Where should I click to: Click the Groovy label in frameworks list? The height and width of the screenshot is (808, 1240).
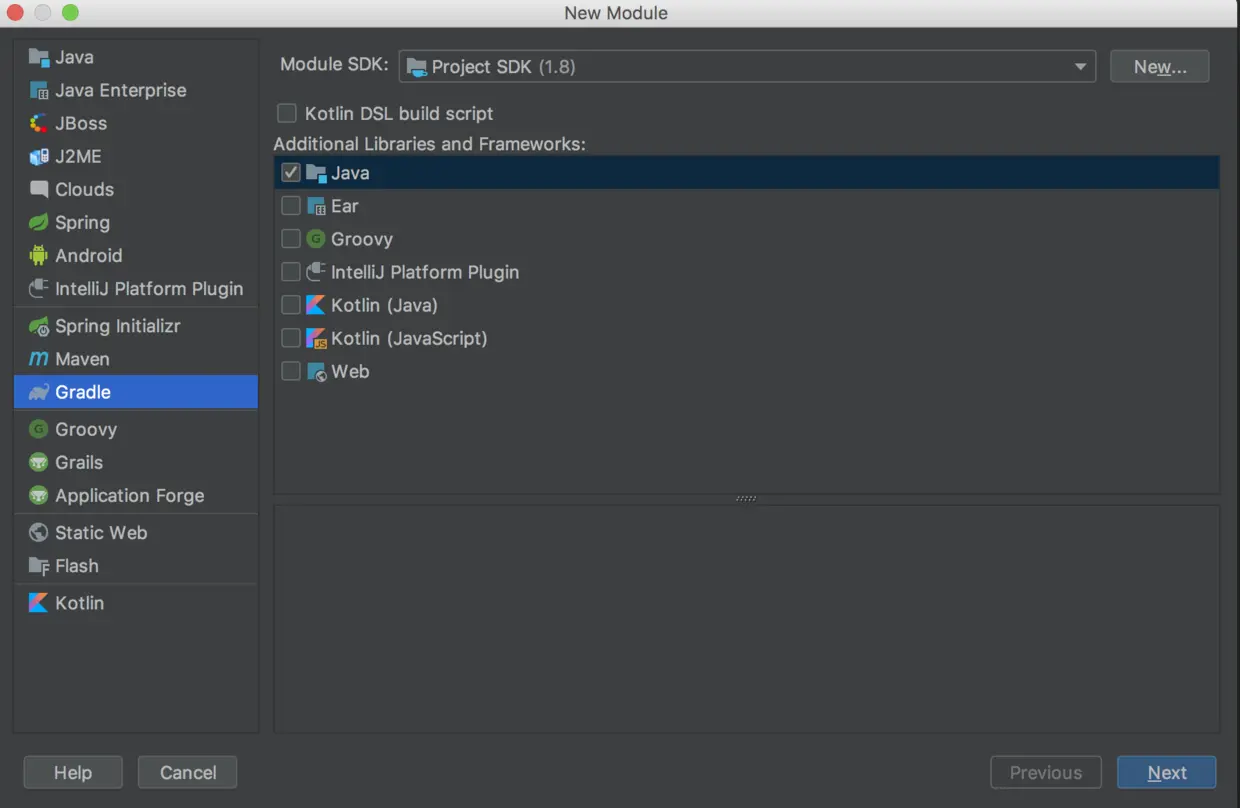[362, 239]
